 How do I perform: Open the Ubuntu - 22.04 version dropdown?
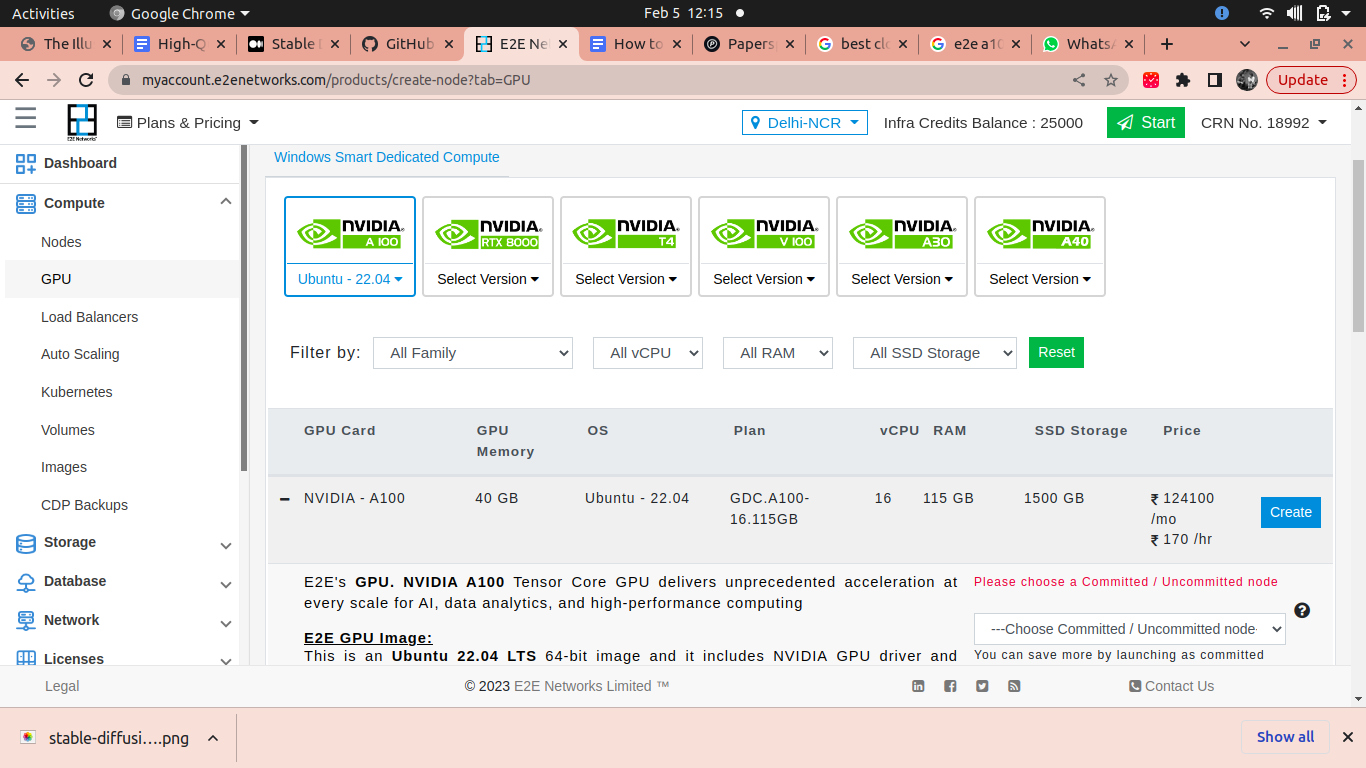[350, 279]
